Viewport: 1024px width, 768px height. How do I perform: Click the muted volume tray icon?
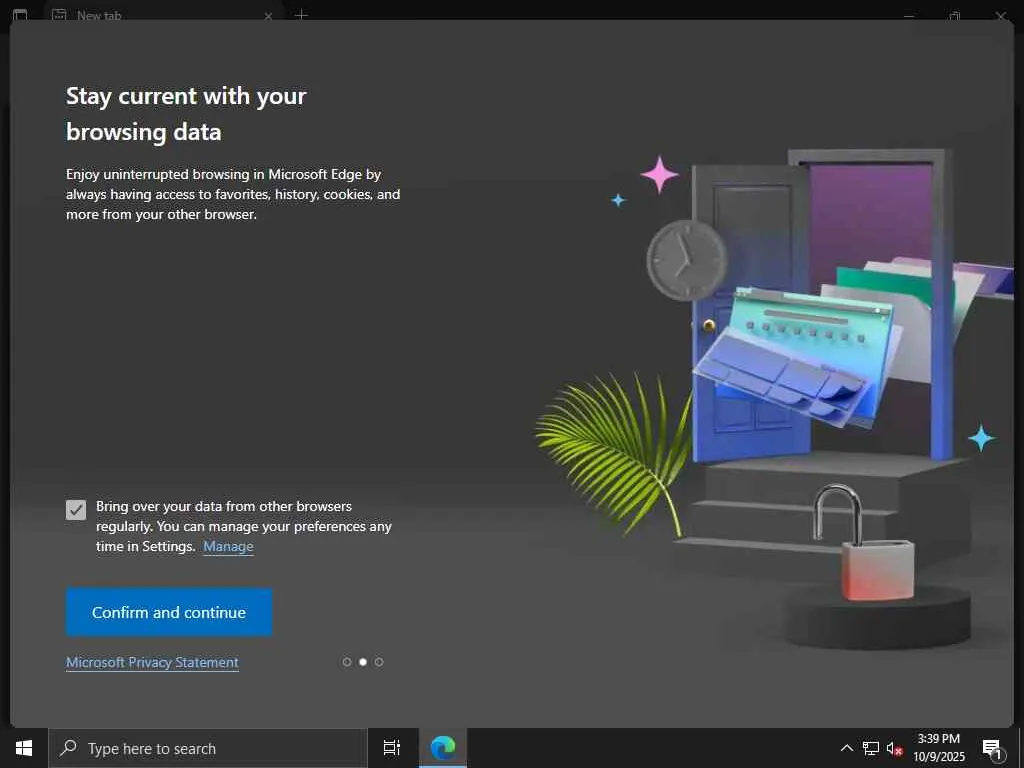coord(894,748)
